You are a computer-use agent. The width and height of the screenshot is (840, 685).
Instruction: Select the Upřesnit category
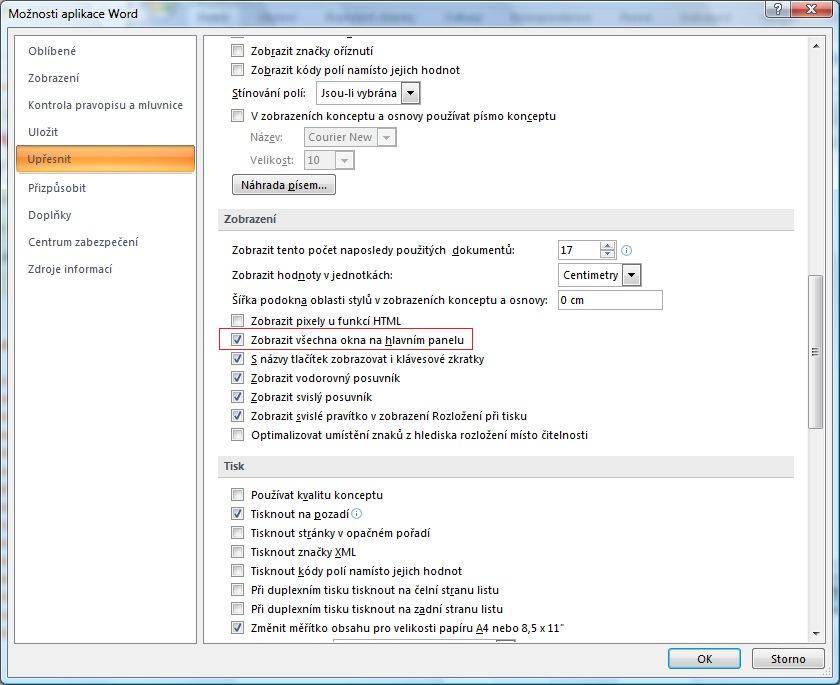[x=106, y=159]
